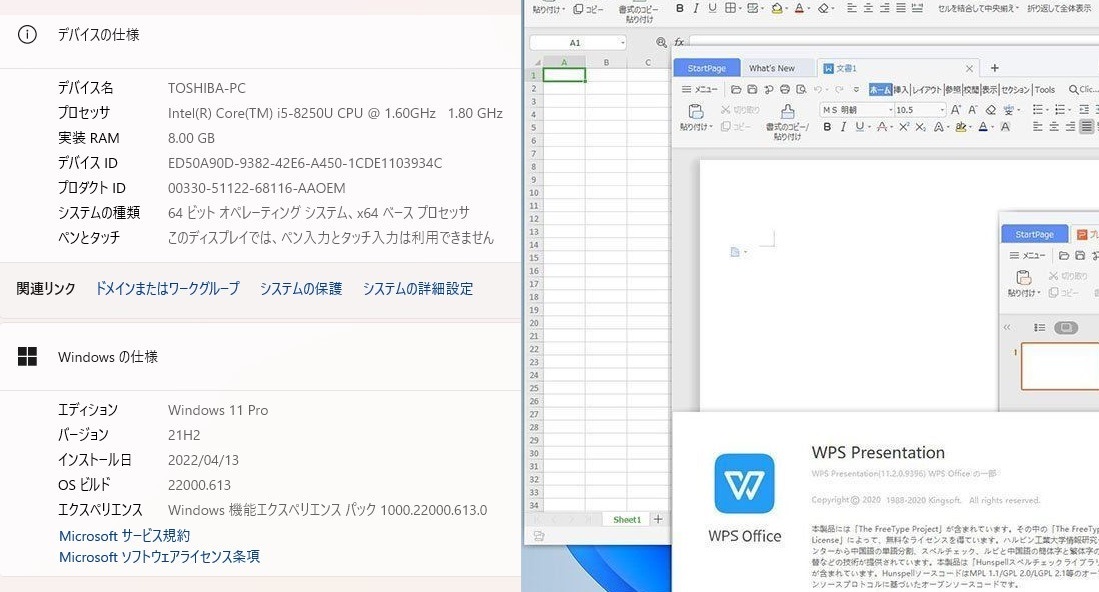This screenshot has height=592, width=1099.
Task: Open print preview icon in Writer toolbar
Action: pos(801,90)
